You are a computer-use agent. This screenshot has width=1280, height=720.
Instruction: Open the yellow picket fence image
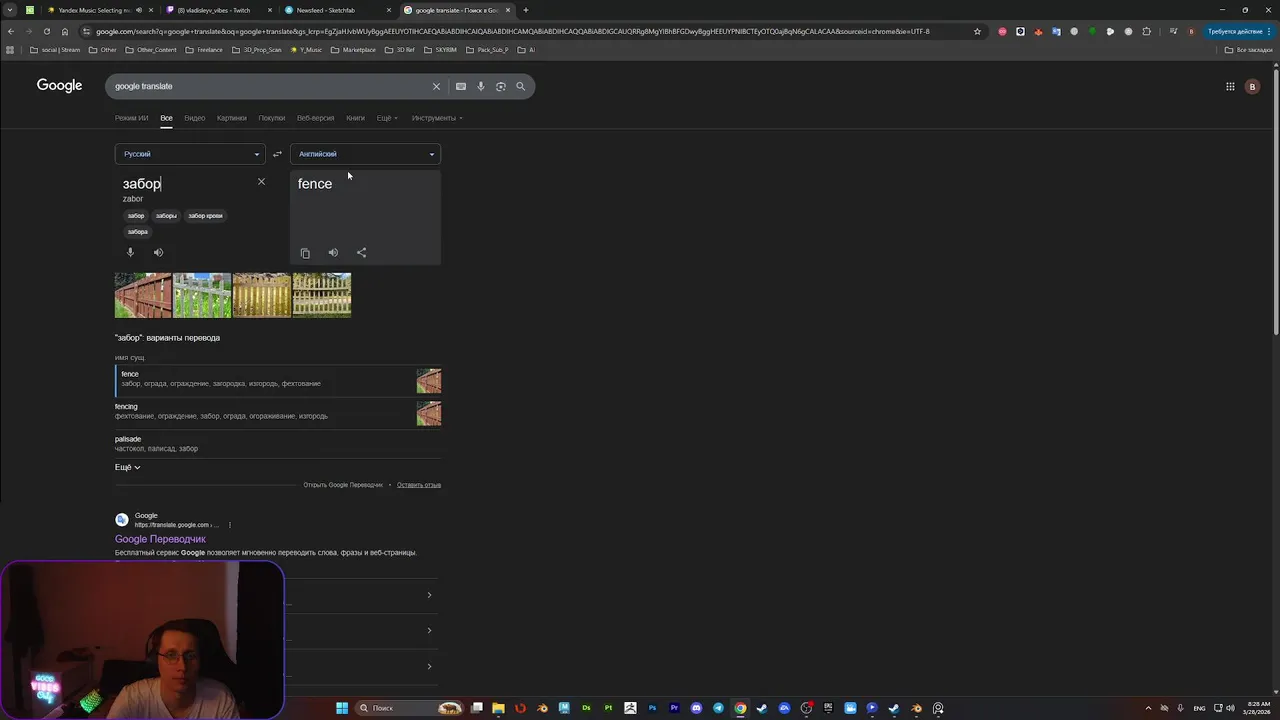[262, 295]
